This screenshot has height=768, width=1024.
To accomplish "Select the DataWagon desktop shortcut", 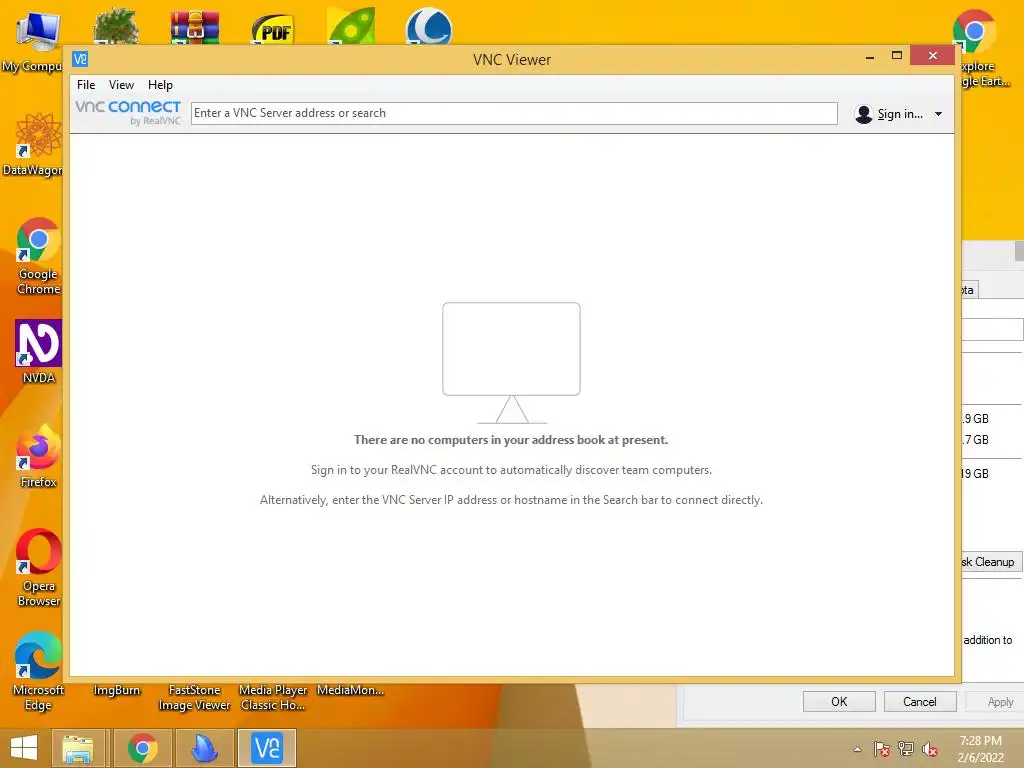I will coord(33,145).
